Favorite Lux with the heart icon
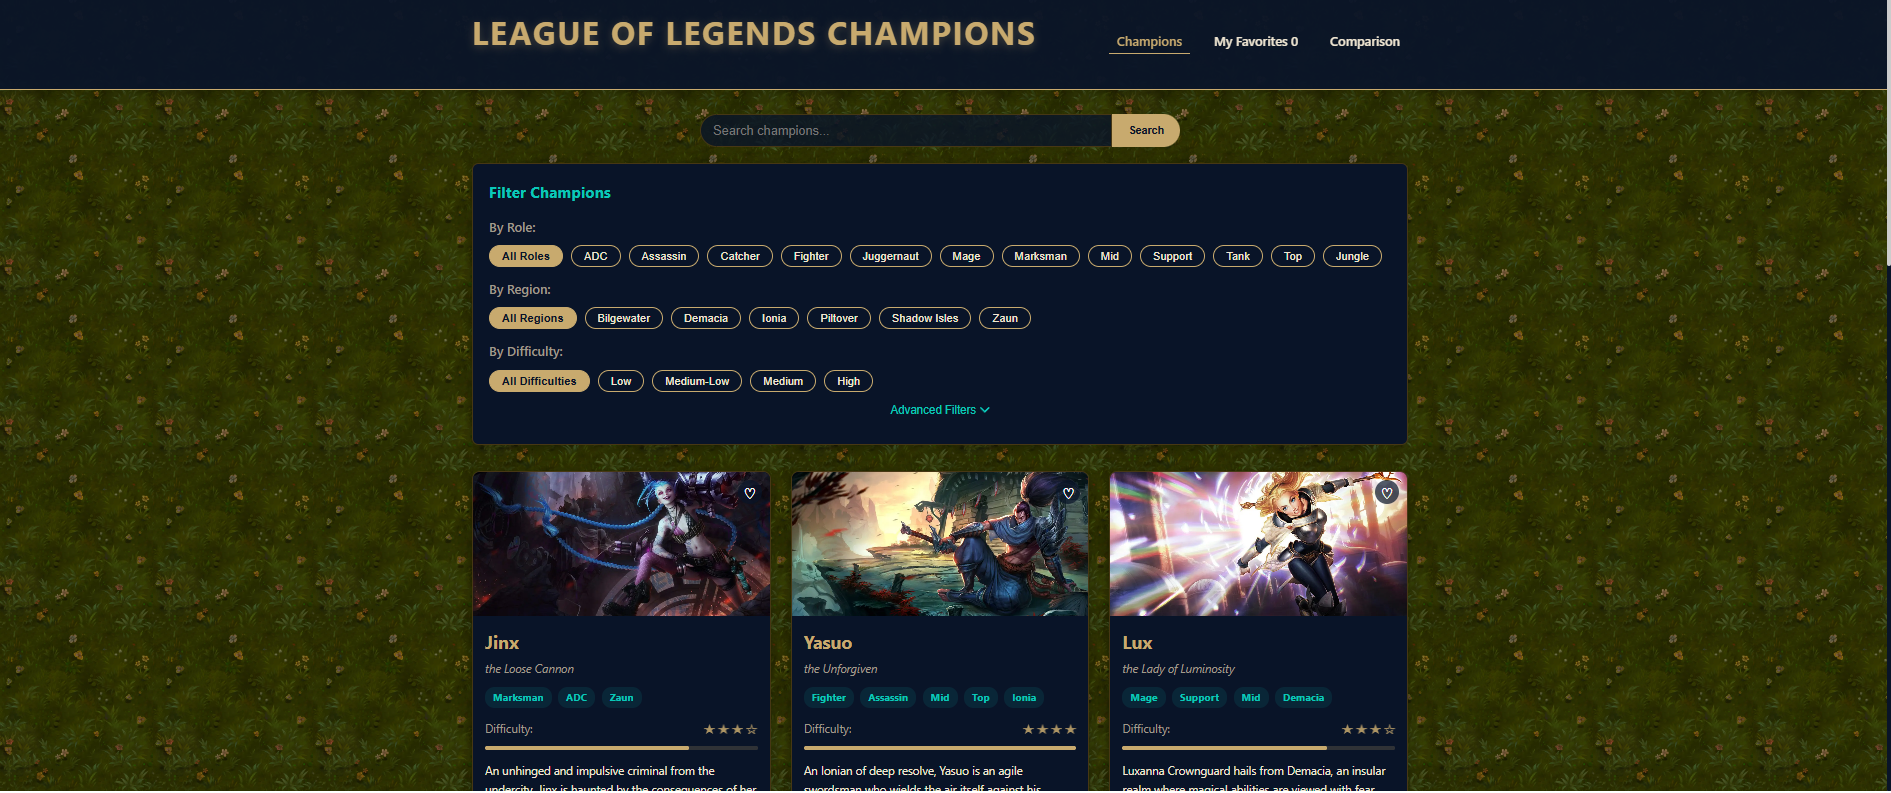Screen dimensions: 1891x793 coord(1387,493)
